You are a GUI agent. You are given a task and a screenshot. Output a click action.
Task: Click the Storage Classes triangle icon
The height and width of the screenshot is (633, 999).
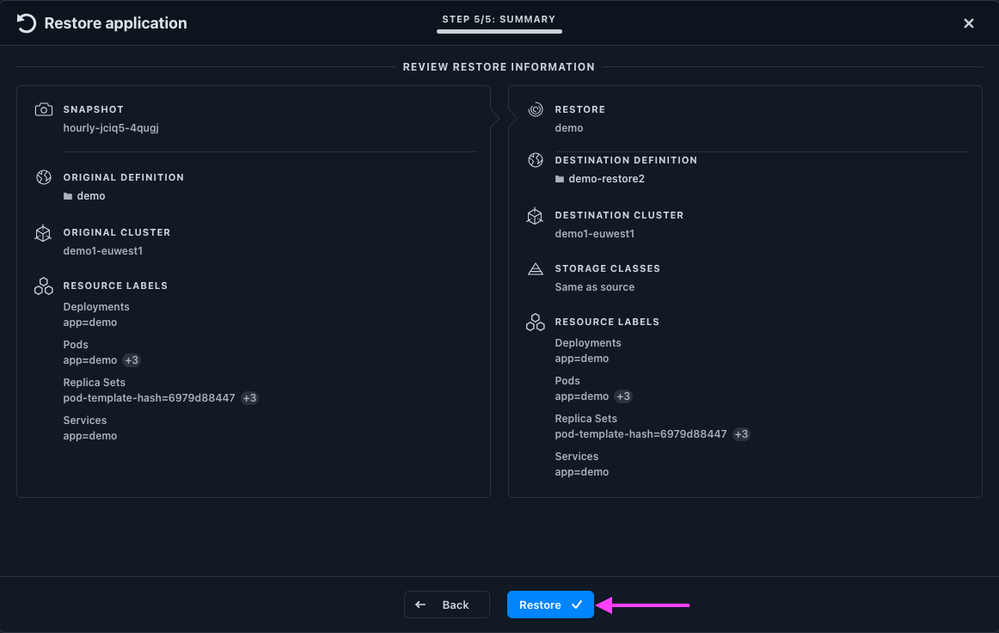pyautogui.click(x=535, y=269)
